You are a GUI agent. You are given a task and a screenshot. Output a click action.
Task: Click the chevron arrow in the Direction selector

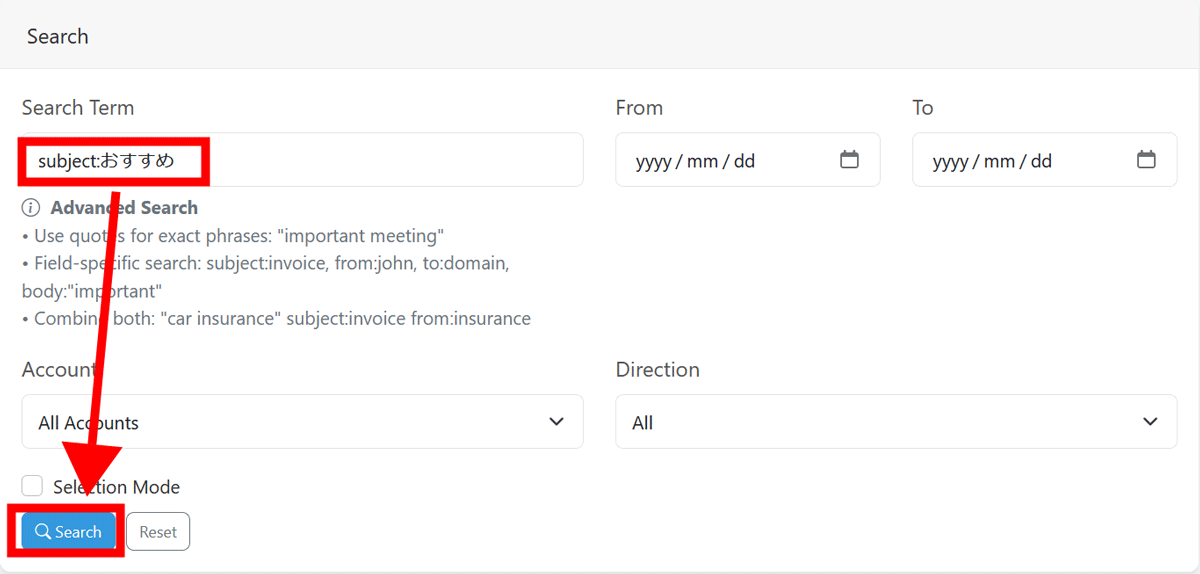tap(1150, 422)
